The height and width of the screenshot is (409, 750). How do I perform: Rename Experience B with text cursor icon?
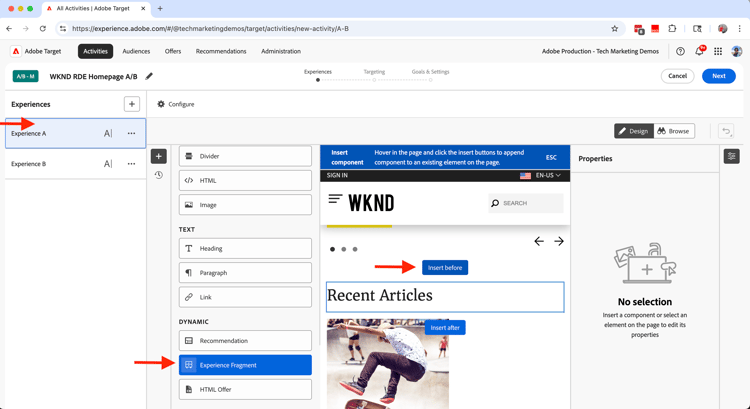pos(108,164)
